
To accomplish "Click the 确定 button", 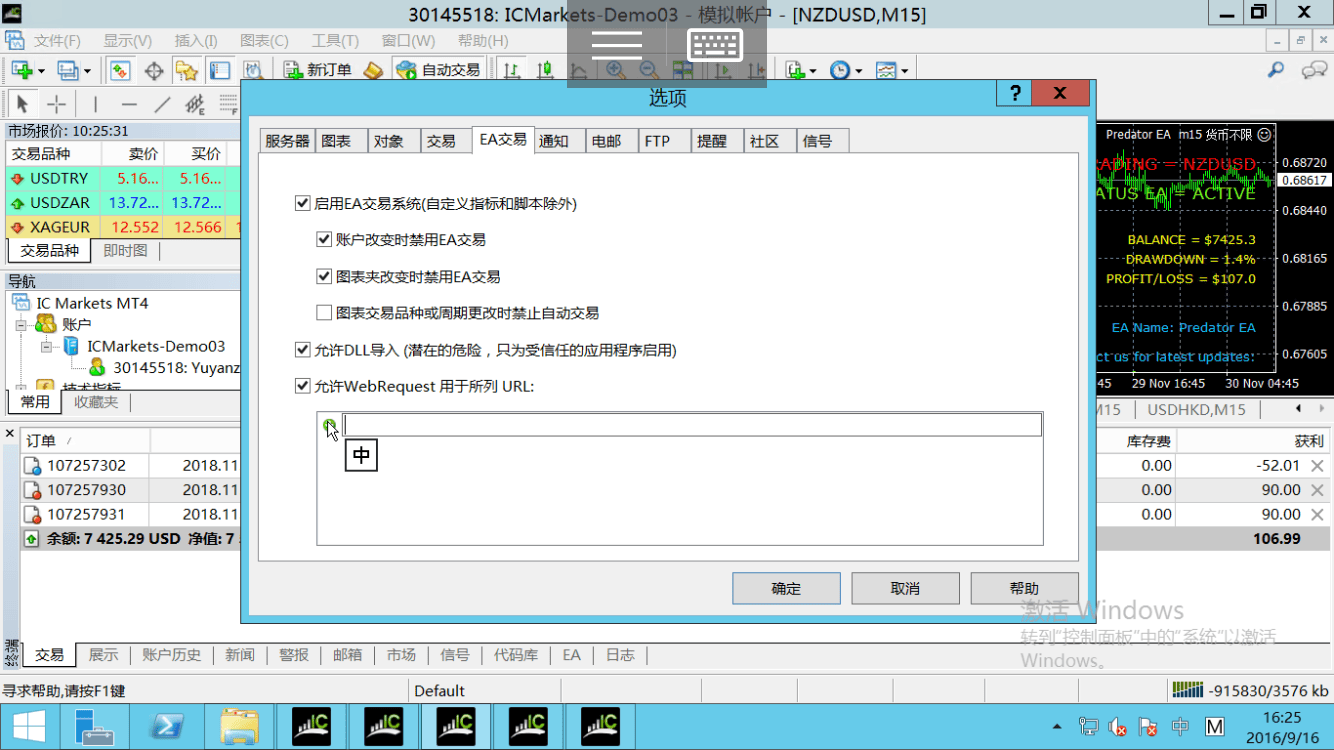I will pyautogui.click(x=786, y=588).
